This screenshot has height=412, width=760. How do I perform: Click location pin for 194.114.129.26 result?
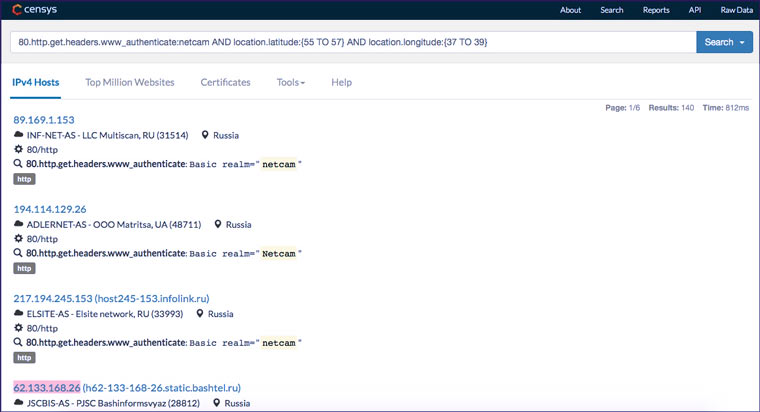(218, 224)
